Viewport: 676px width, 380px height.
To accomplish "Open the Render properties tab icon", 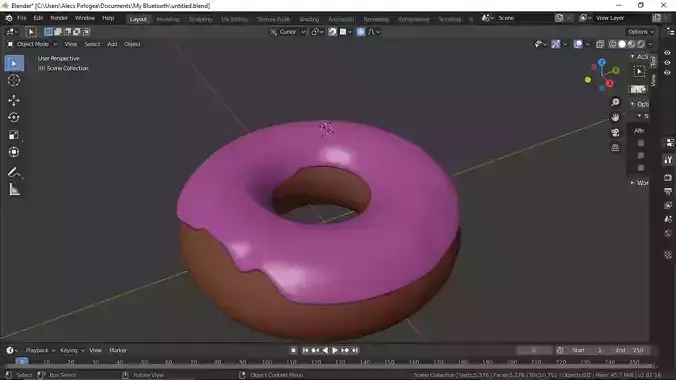I will point(668,177).
